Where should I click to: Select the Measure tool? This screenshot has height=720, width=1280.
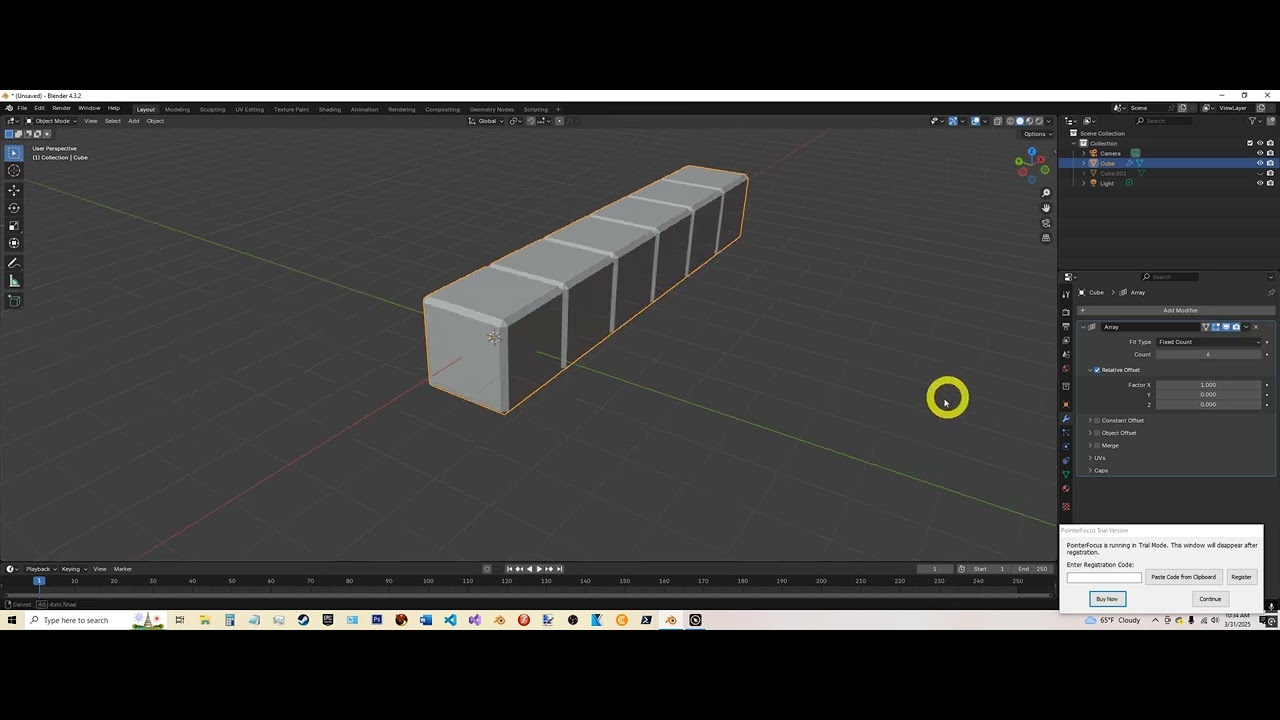coord(14,281)
